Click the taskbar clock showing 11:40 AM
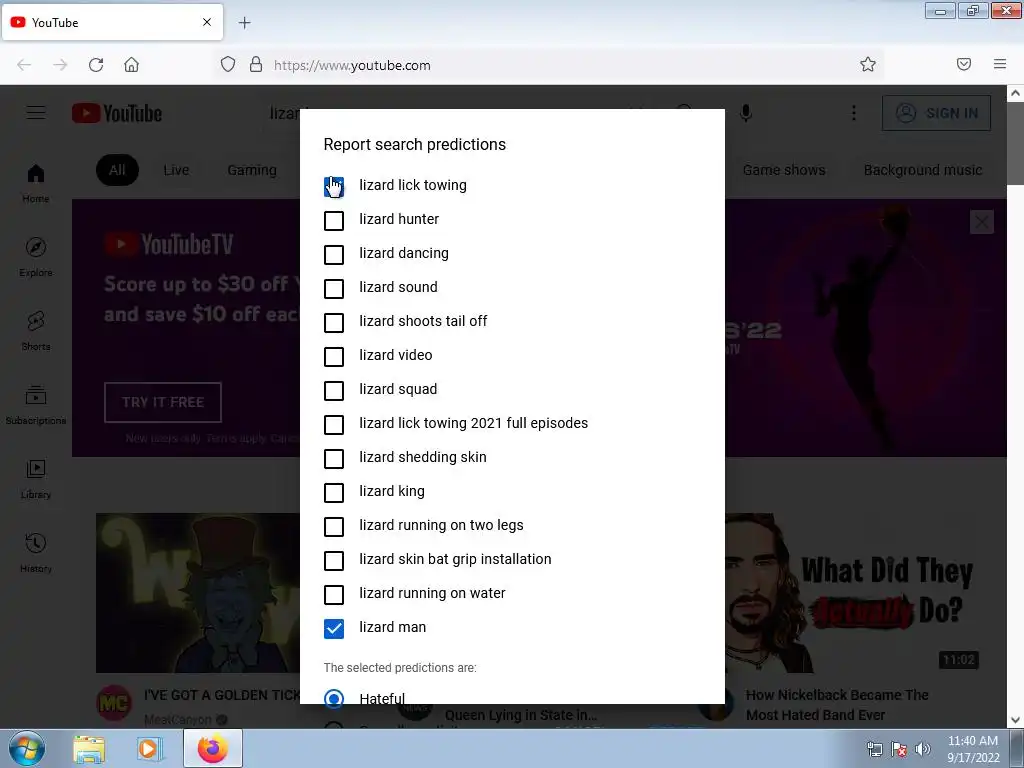1024x768 pixels. tap(973, 749)
